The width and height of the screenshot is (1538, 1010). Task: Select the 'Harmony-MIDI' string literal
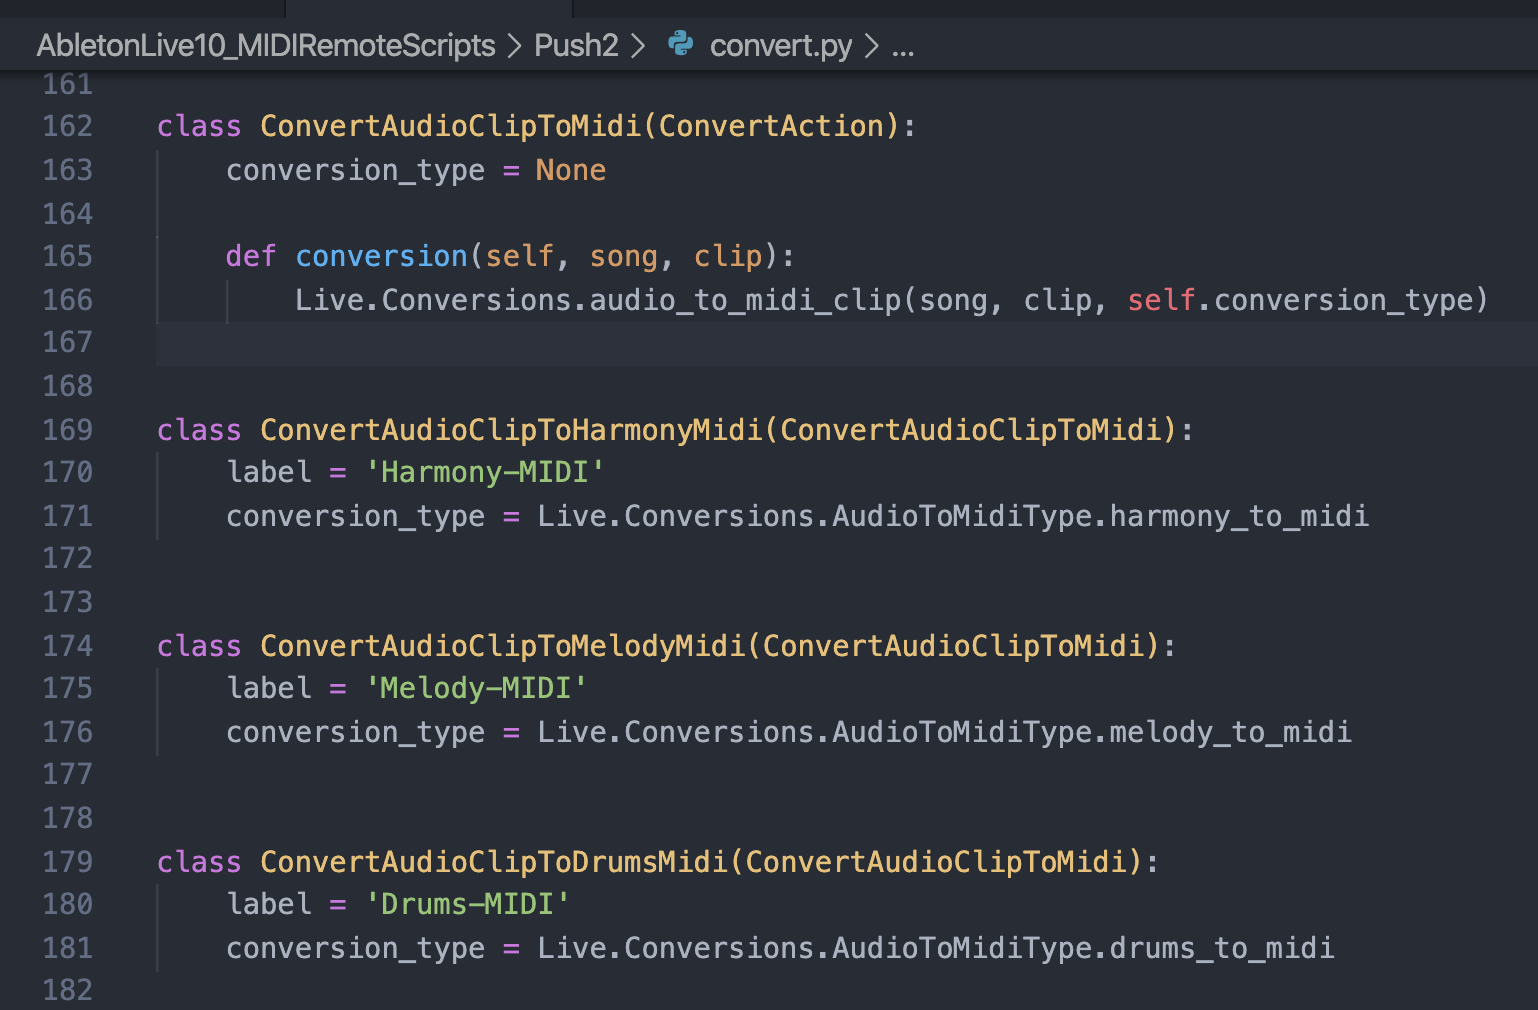click(x=486, y=471)
